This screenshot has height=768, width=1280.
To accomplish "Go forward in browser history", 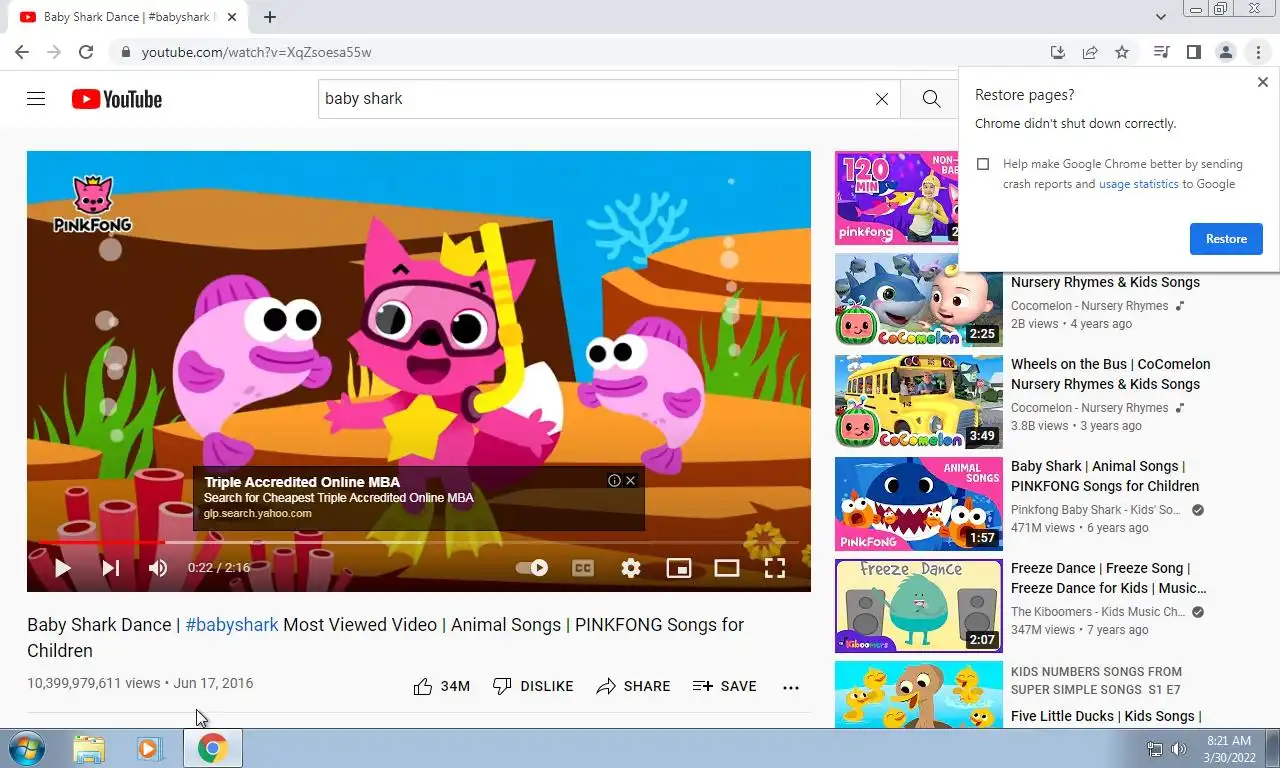I will 54,52.
